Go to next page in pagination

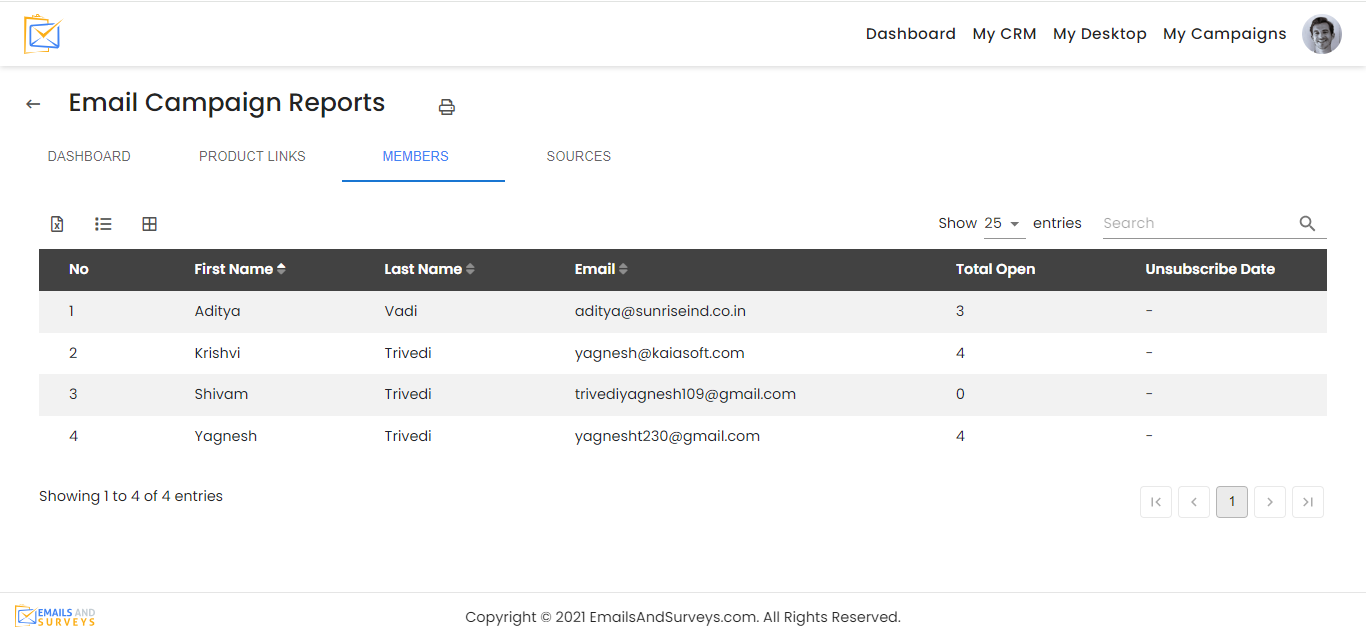[1269, 502]
